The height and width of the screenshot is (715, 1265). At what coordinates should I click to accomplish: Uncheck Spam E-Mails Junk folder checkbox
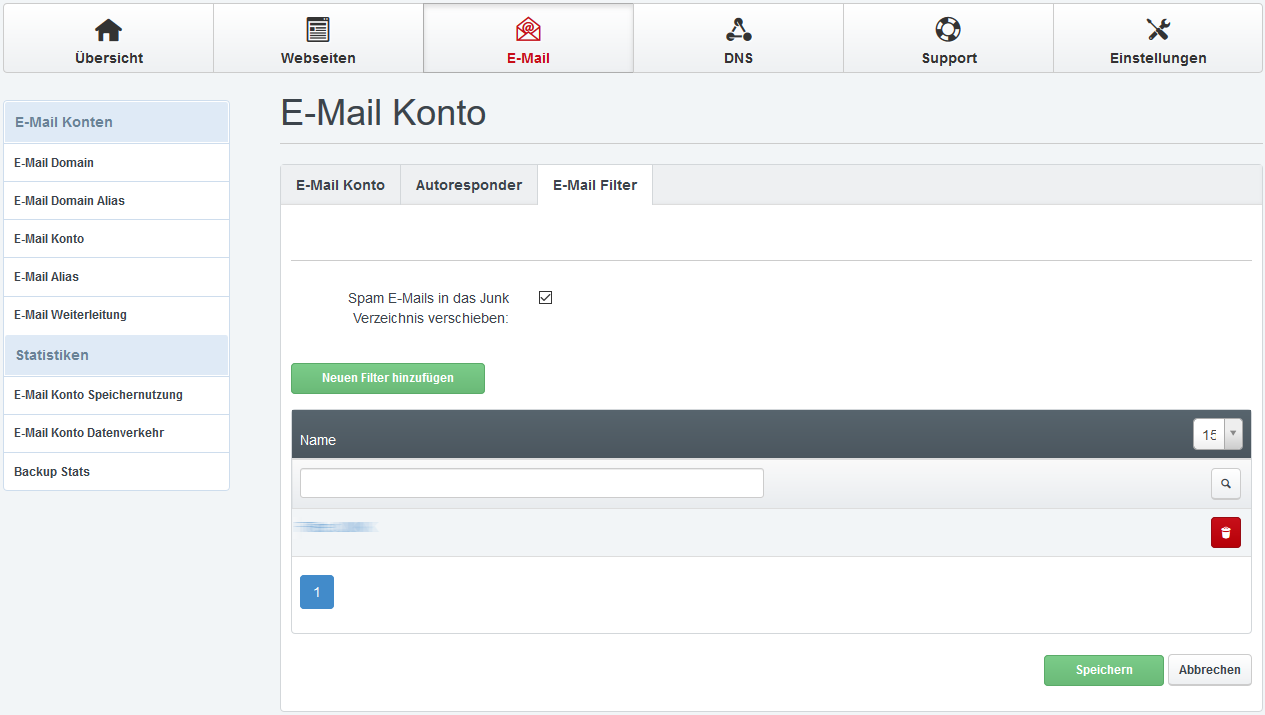coord(545,298)
